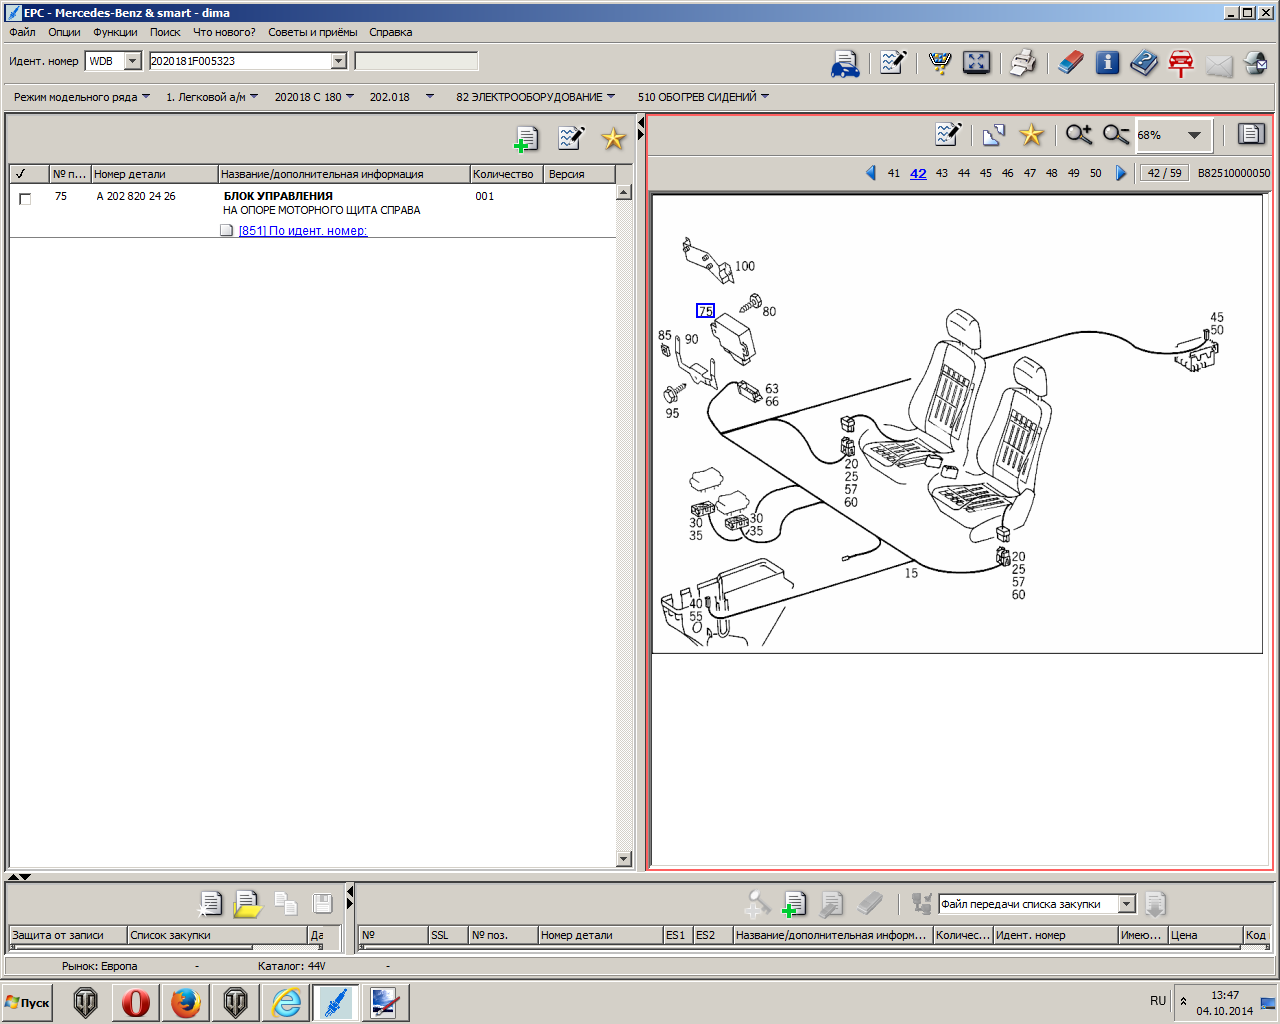Viewport: 1280px width, 1024px height.
Task: Click the Пуск start button
Action: (x=29, y=1003)
